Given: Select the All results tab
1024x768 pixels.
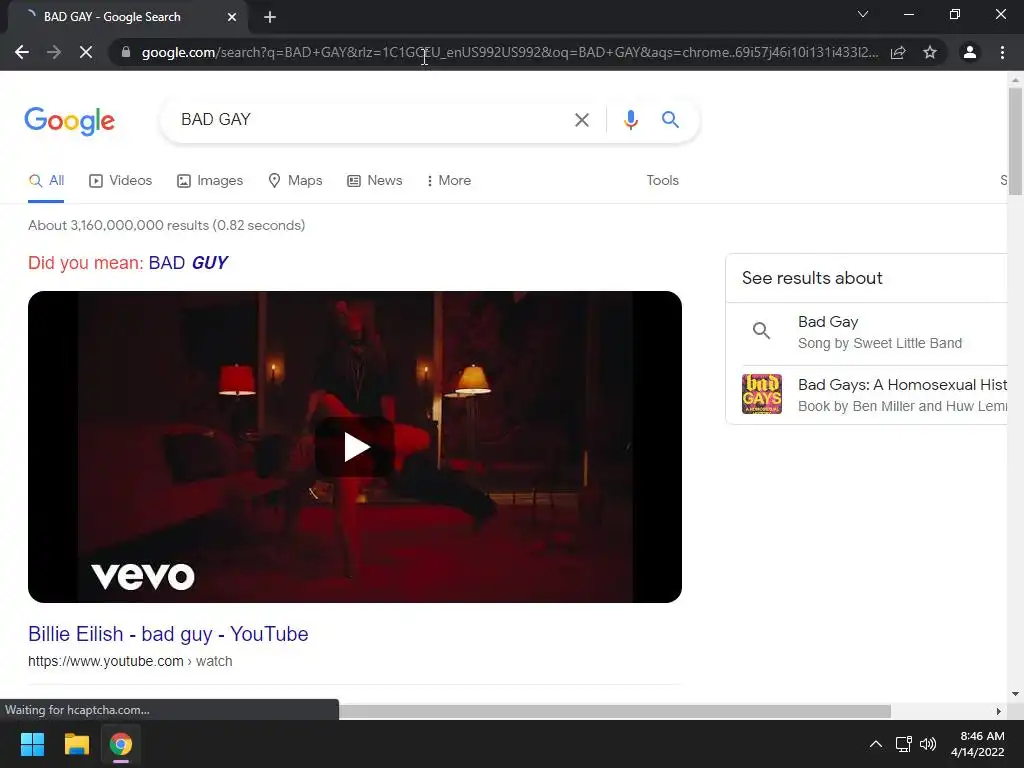Looking at the screenshot, I should (46, 181).
